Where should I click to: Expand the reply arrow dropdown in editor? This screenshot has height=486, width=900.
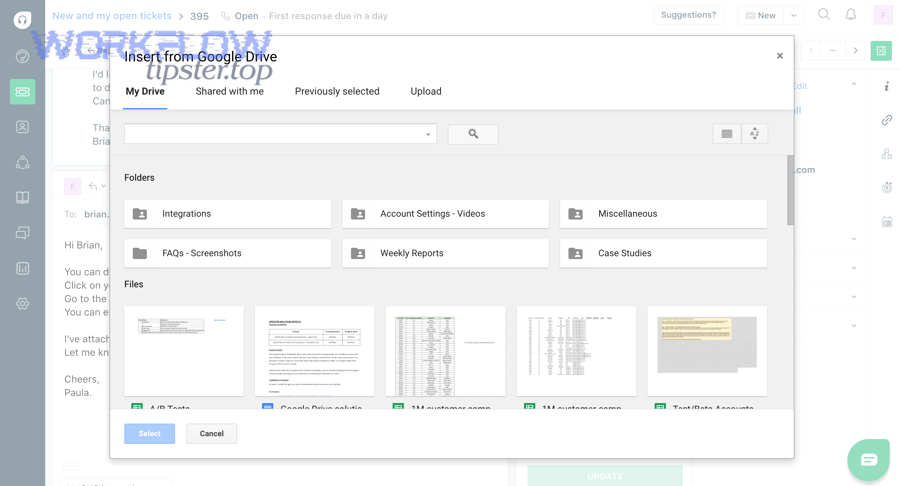coord(103,186)
